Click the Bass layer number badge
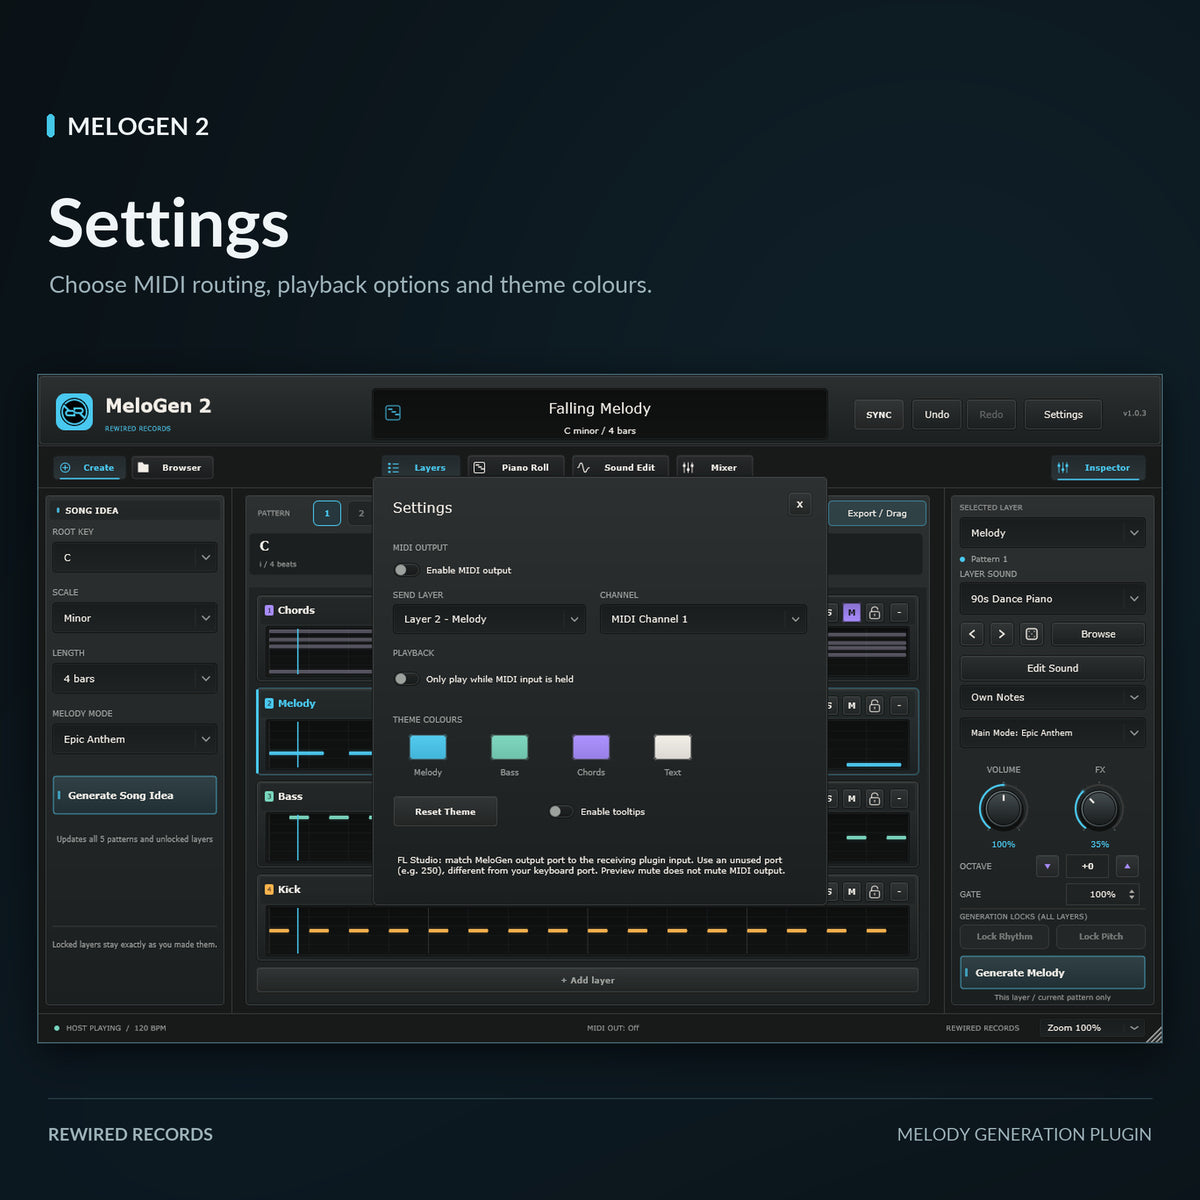The image size is (1200, 1200). (269, 796)
